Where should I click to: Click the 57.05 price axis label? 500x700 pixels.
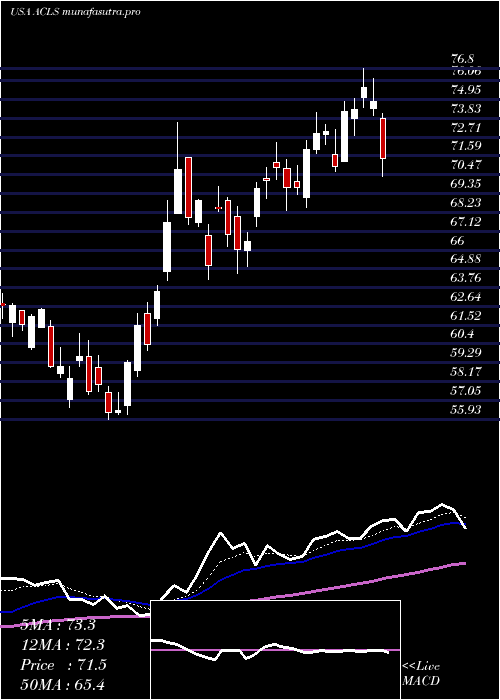tap(466, 391)
